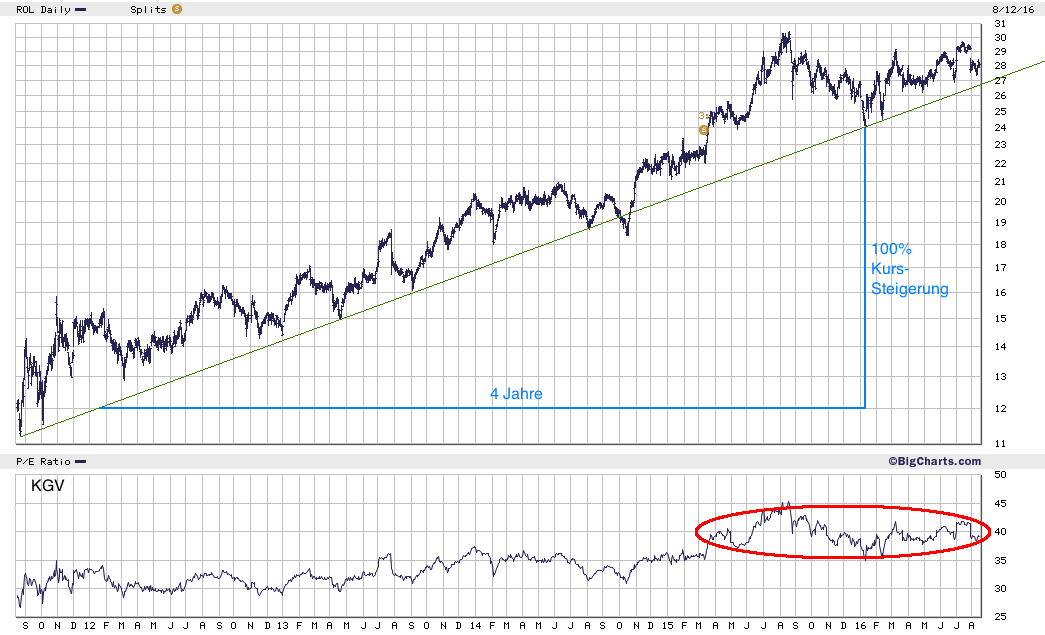The height and width of the screenshot is (635, 1045).
Task: Click the Splits legend icon at top
Action: pos(177,9)
